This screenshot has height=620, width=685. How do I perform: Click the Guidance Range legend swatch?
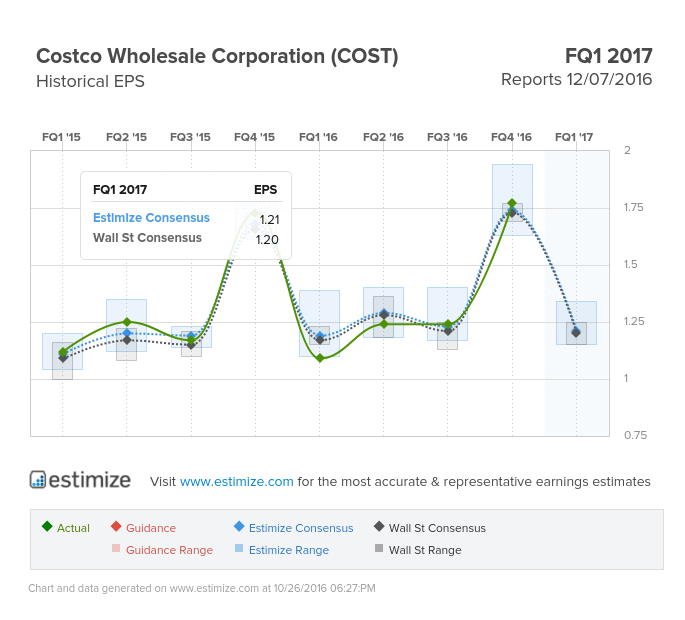point(116,548)
